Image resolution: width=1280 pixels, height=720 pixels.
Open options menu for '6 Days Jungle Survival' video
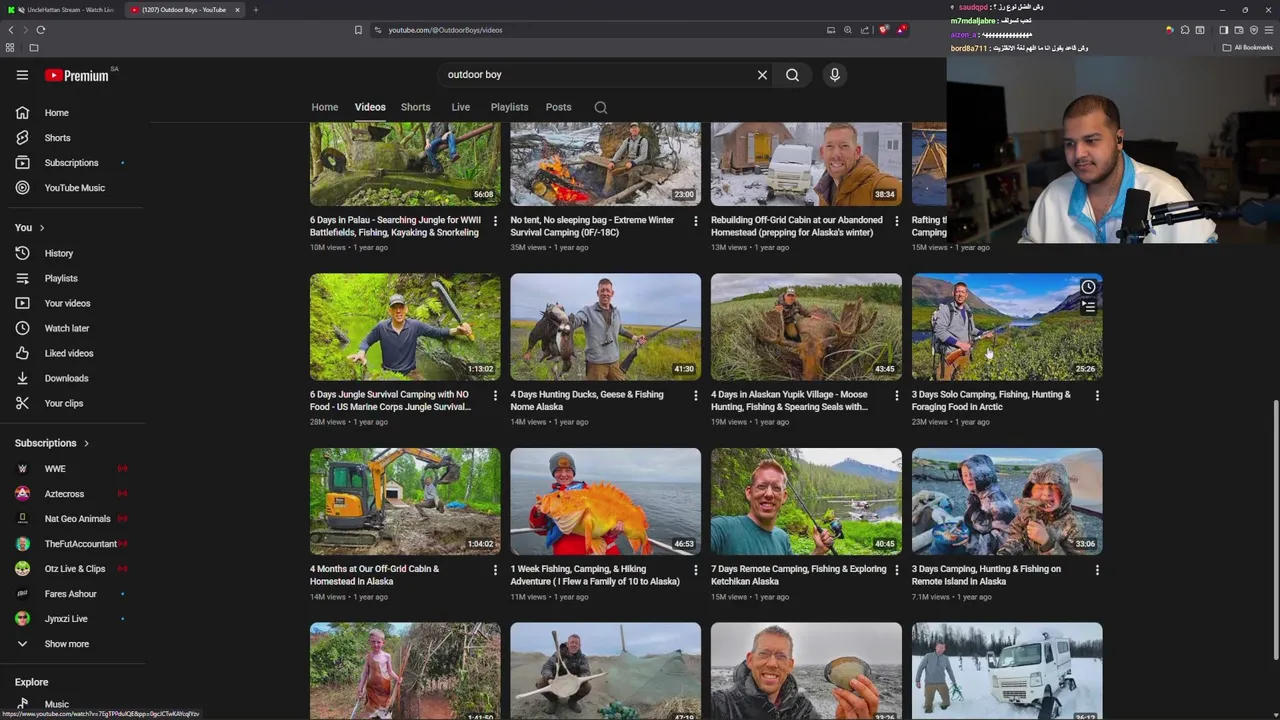coord(495,396)
